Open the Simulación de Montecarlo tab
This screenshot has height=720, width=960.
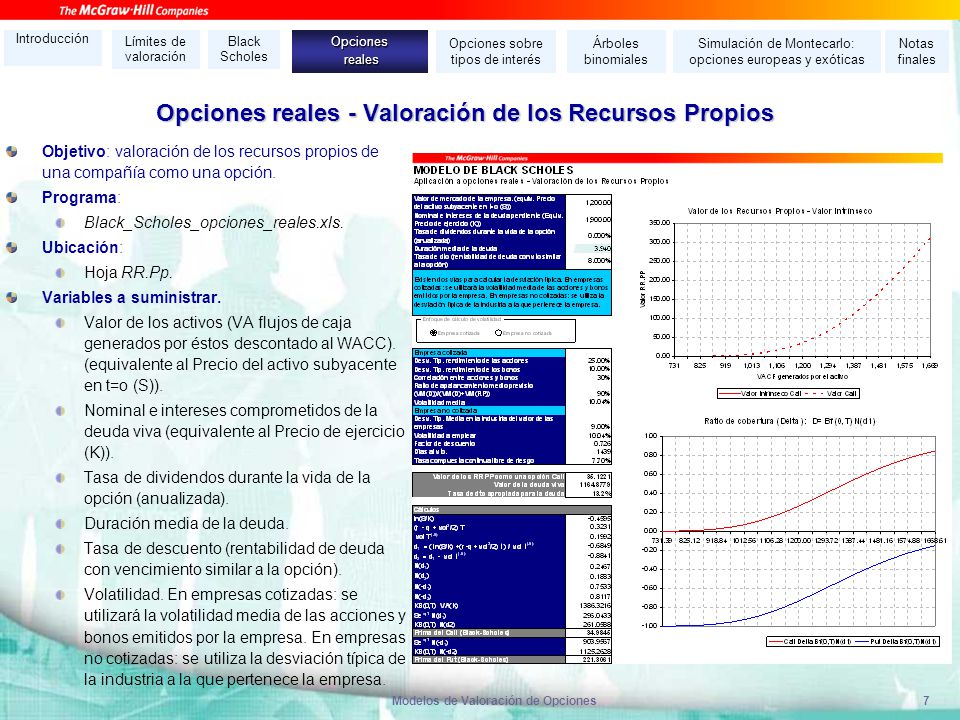tap(776, 51)
